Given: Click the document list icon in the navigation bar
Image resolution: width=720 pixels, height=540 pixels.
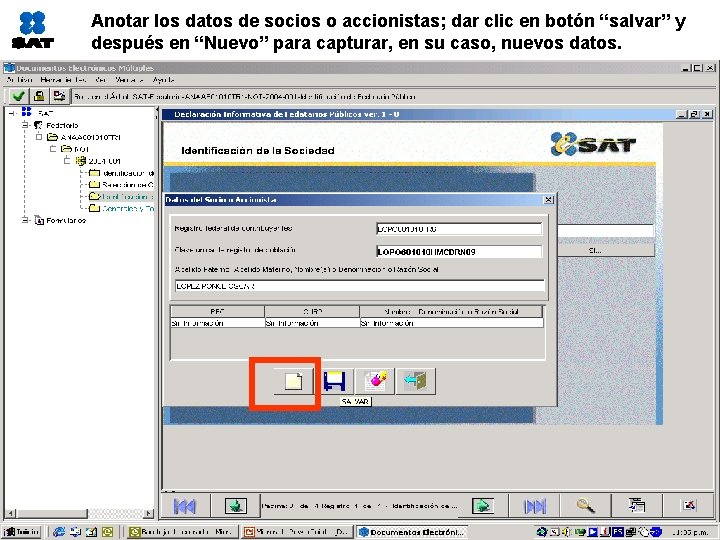Looking at the screenshot, I should [x=637, y=506].
